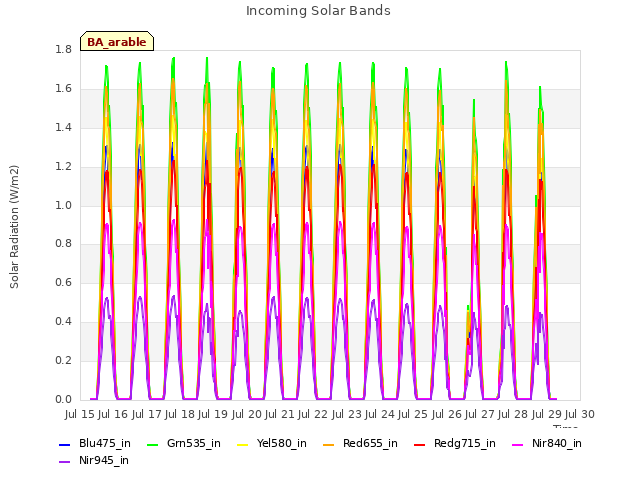Select the Nir945_in legend label
The width and height of the screenshot is (640, 480).
coord(104,460)
